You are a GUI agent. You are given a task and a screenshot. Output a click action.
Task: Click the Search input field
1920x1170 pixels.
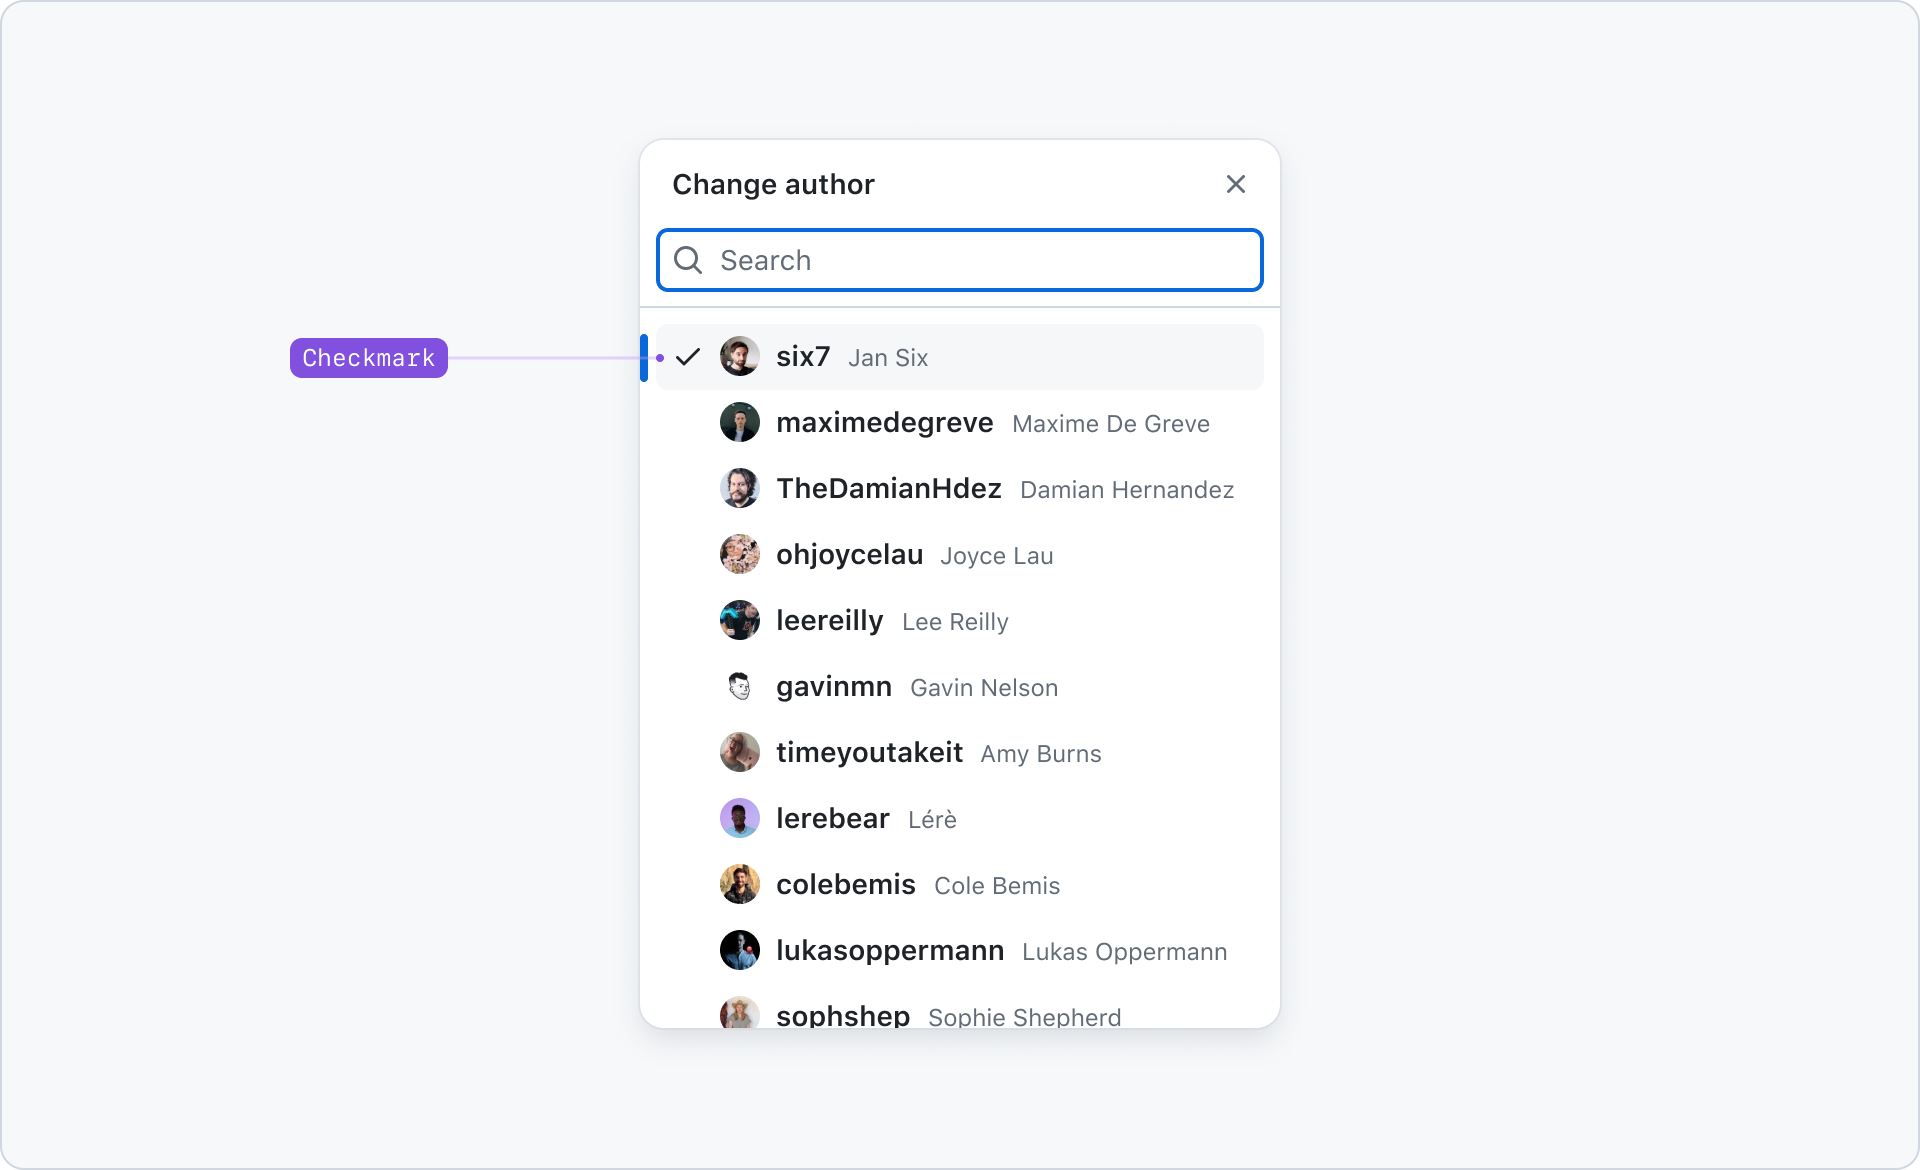click(x=960, y=261)
